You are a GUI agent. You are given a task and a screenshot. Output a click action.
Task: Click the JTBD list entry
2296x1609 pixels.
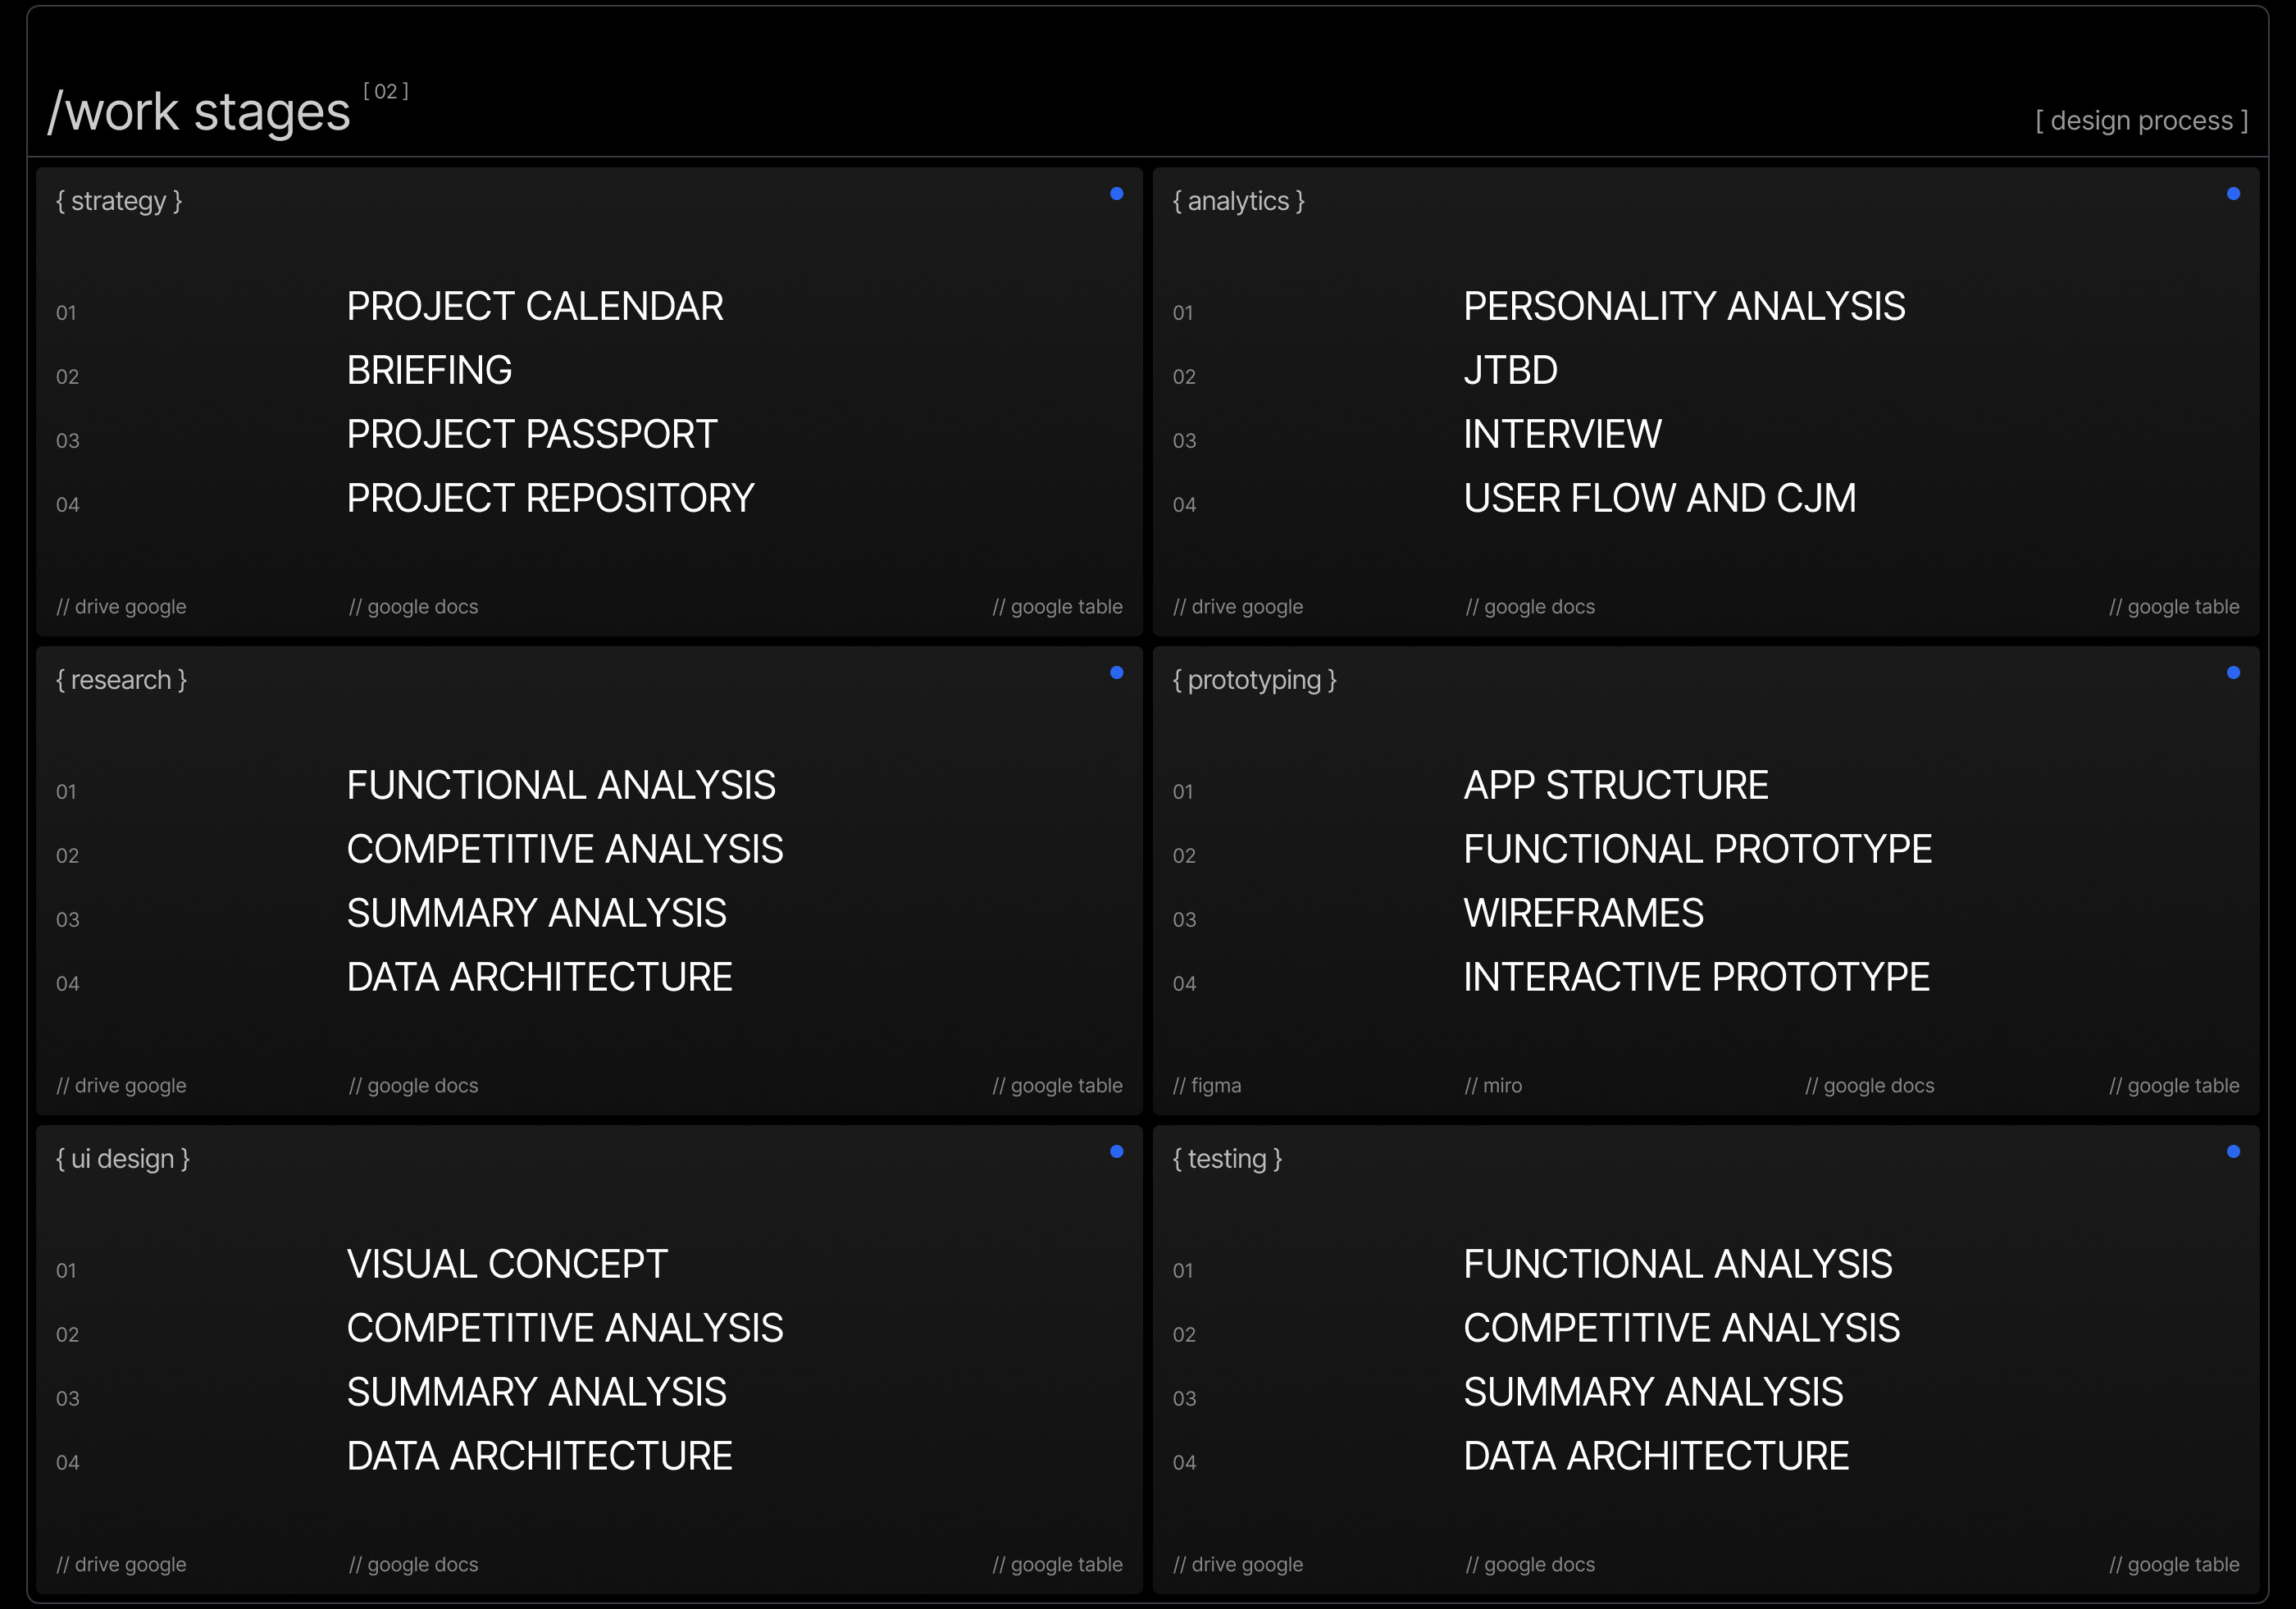(1509, 371)
